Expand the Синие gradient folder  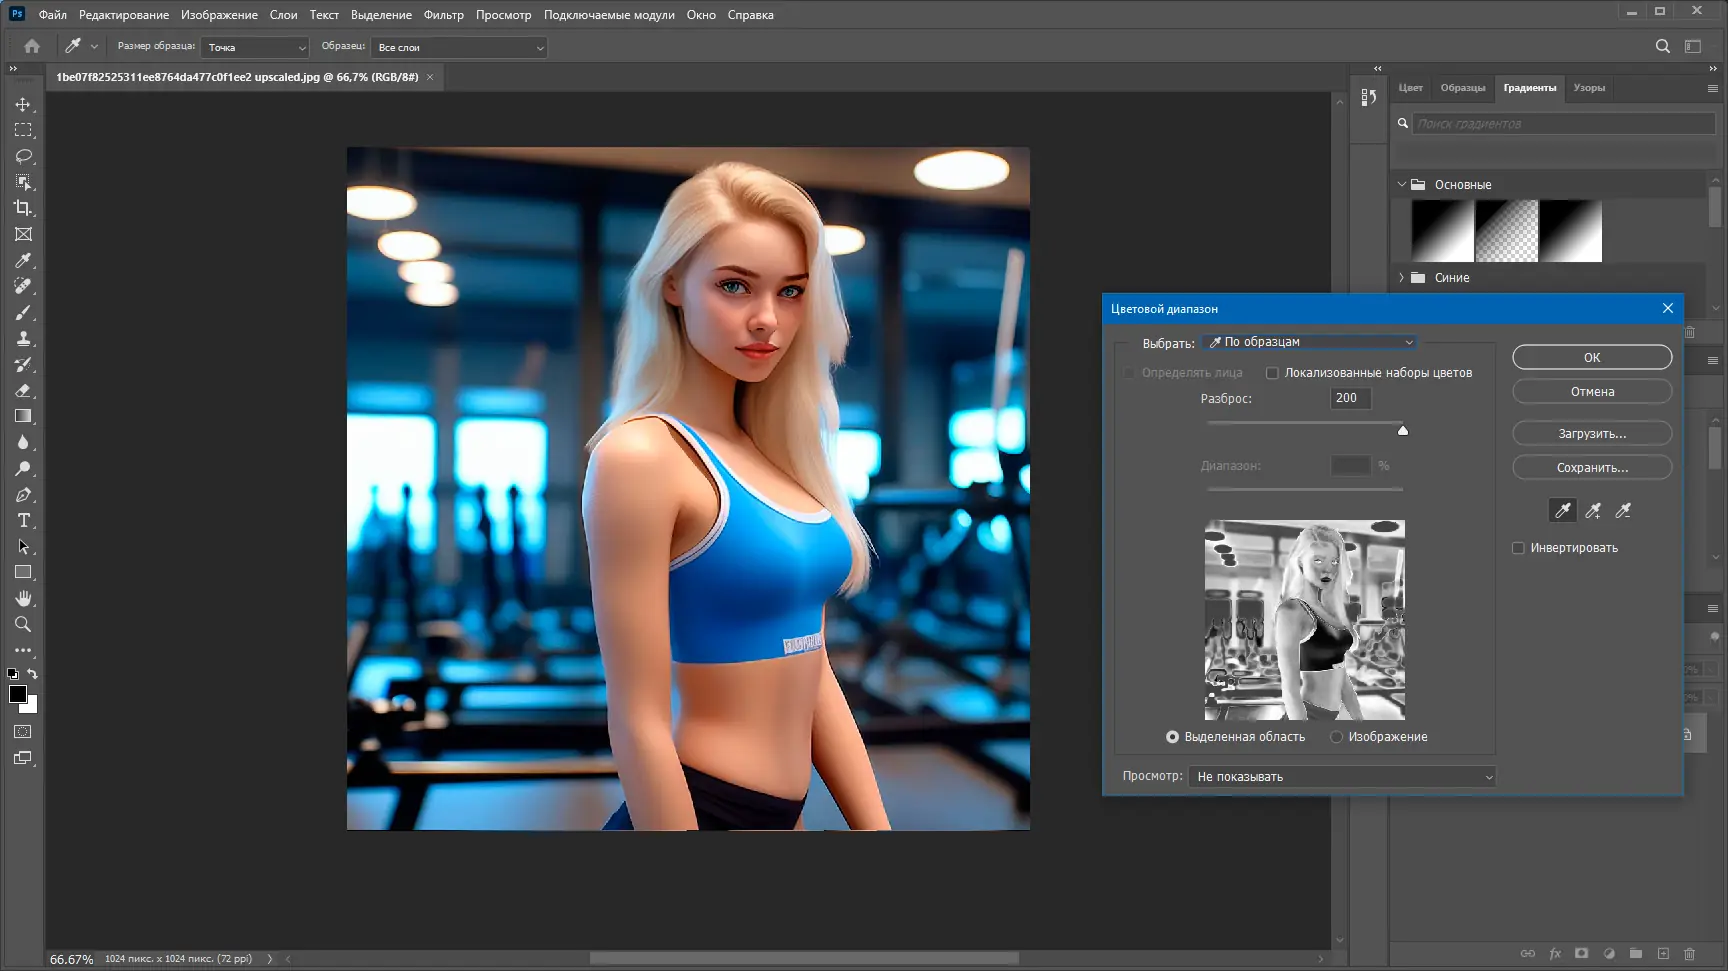click(1401, 278)
